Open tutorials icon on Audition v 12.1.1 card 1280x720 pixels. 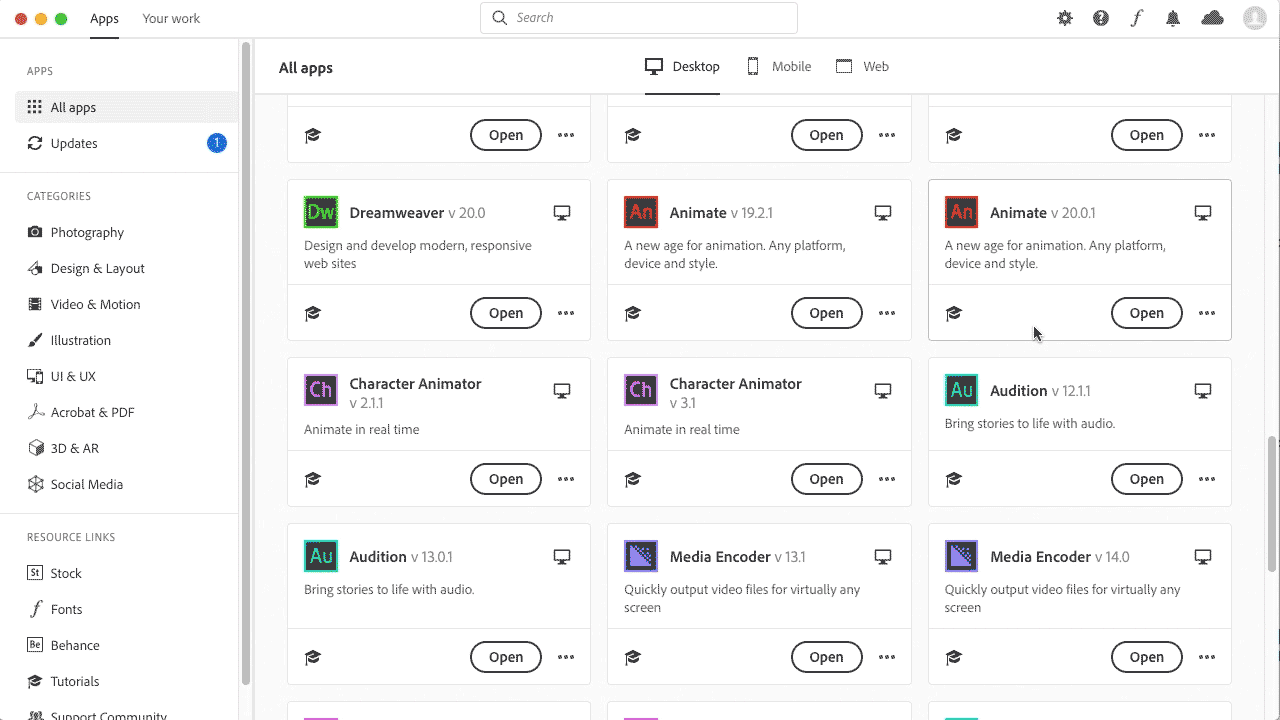pos(954,479)
